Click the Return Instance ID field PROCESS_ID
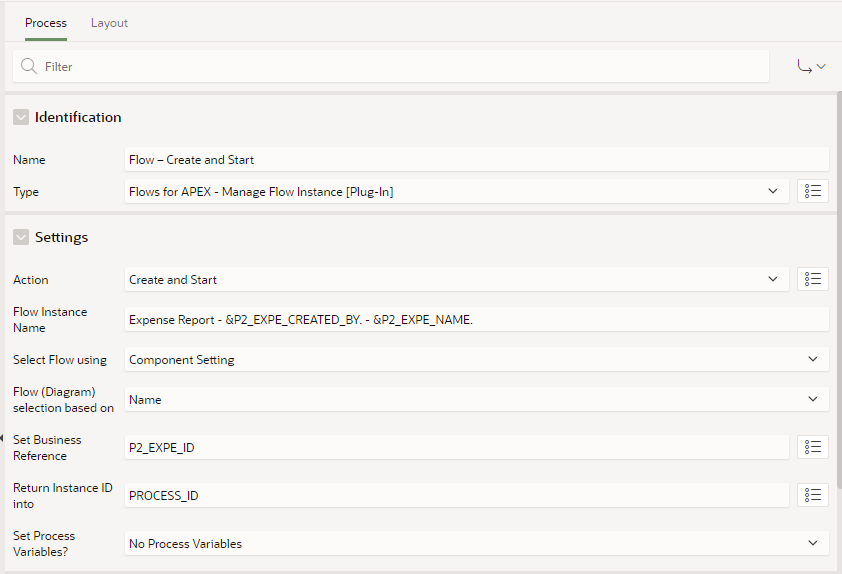Screen dimensions: 842x574 [456, 495]
